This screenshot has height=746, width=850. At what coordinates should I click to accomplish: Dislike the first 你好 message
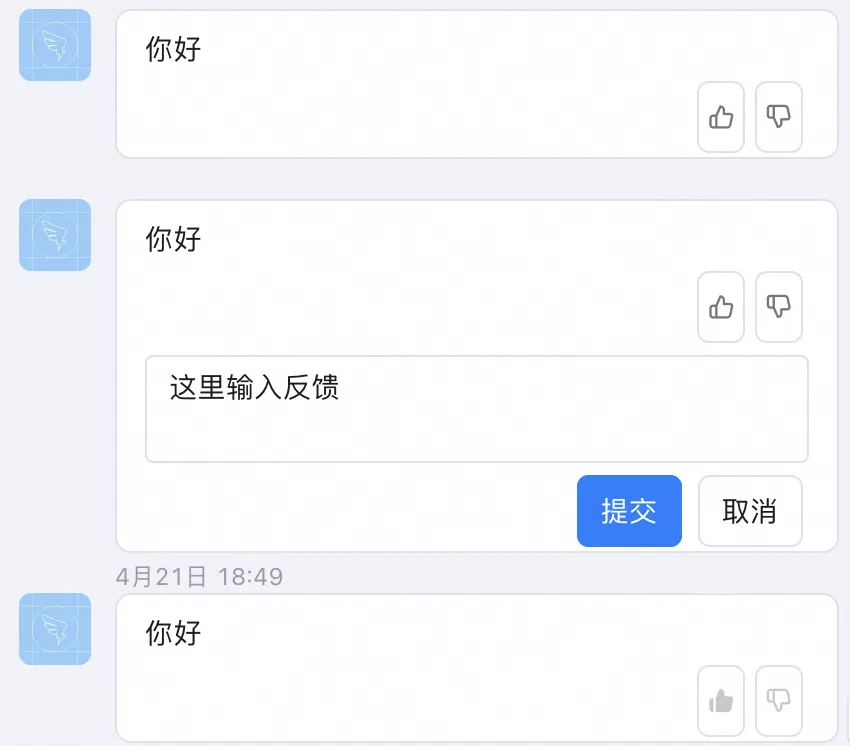[778, 117]
